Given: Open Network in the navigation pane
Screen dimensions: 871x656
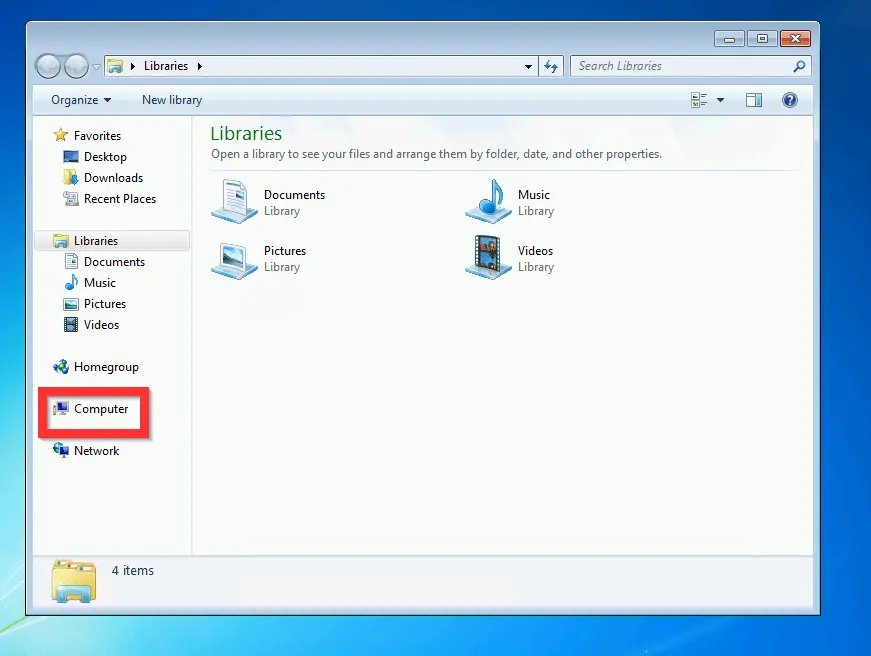Looking at the screenshot, I should (x=96, y=451).
